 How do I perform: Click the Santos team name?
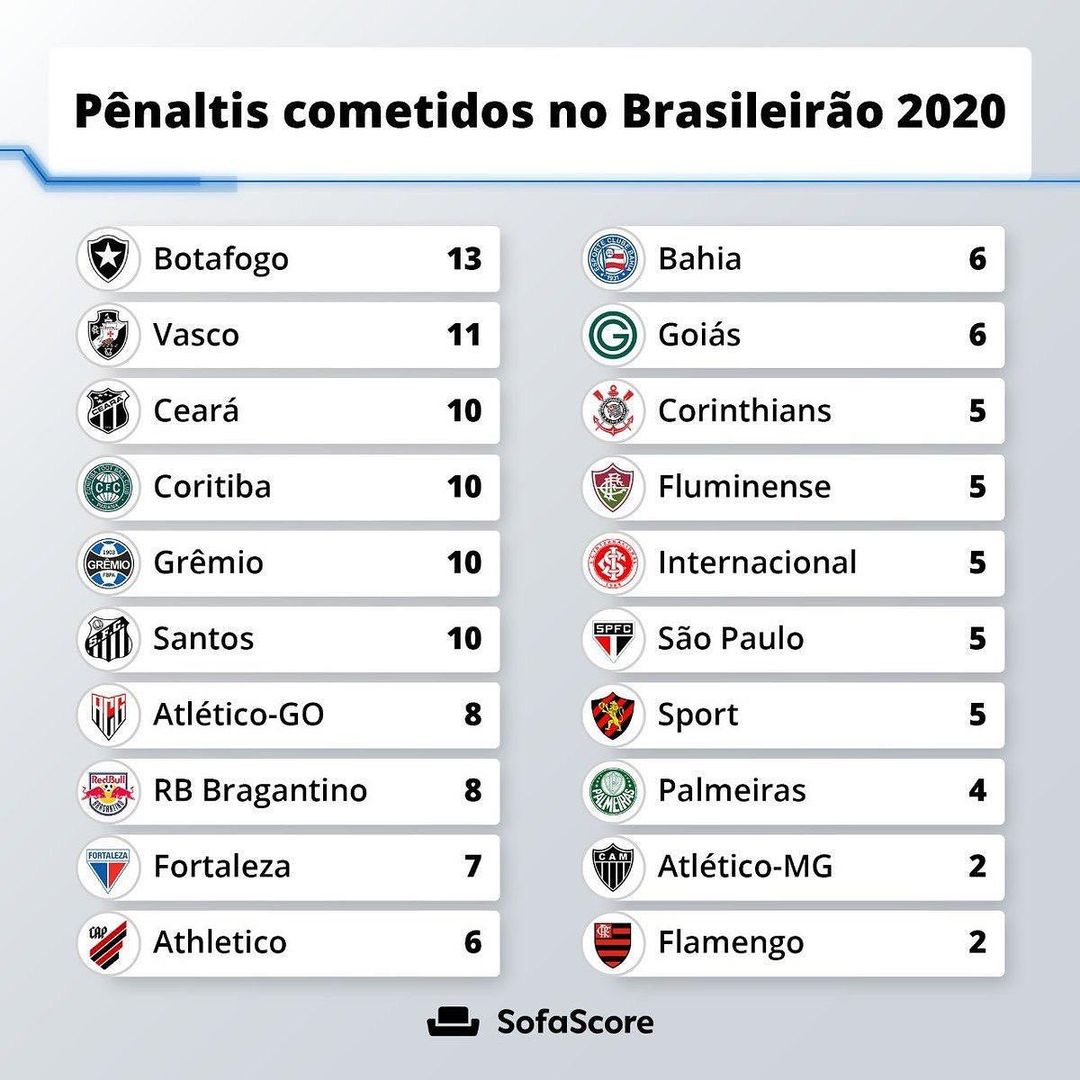(203, 639)
